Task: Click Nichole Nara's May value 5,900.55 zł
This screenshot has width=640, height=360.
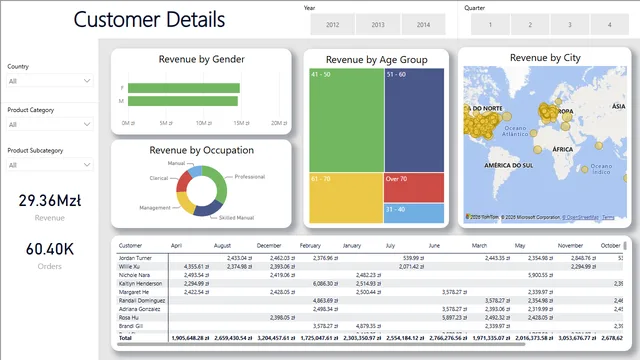Action: (x=540, y=275)
